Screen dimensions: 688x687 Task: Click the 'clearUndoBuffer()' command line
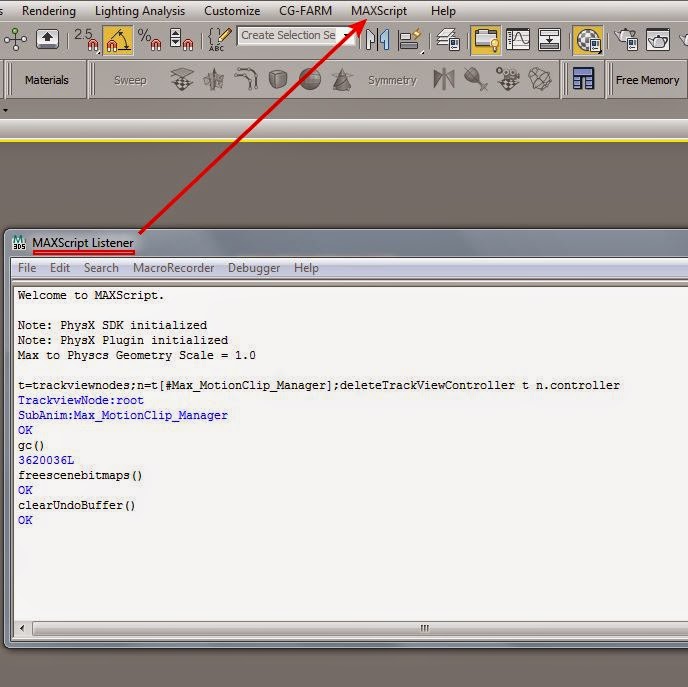77,505
